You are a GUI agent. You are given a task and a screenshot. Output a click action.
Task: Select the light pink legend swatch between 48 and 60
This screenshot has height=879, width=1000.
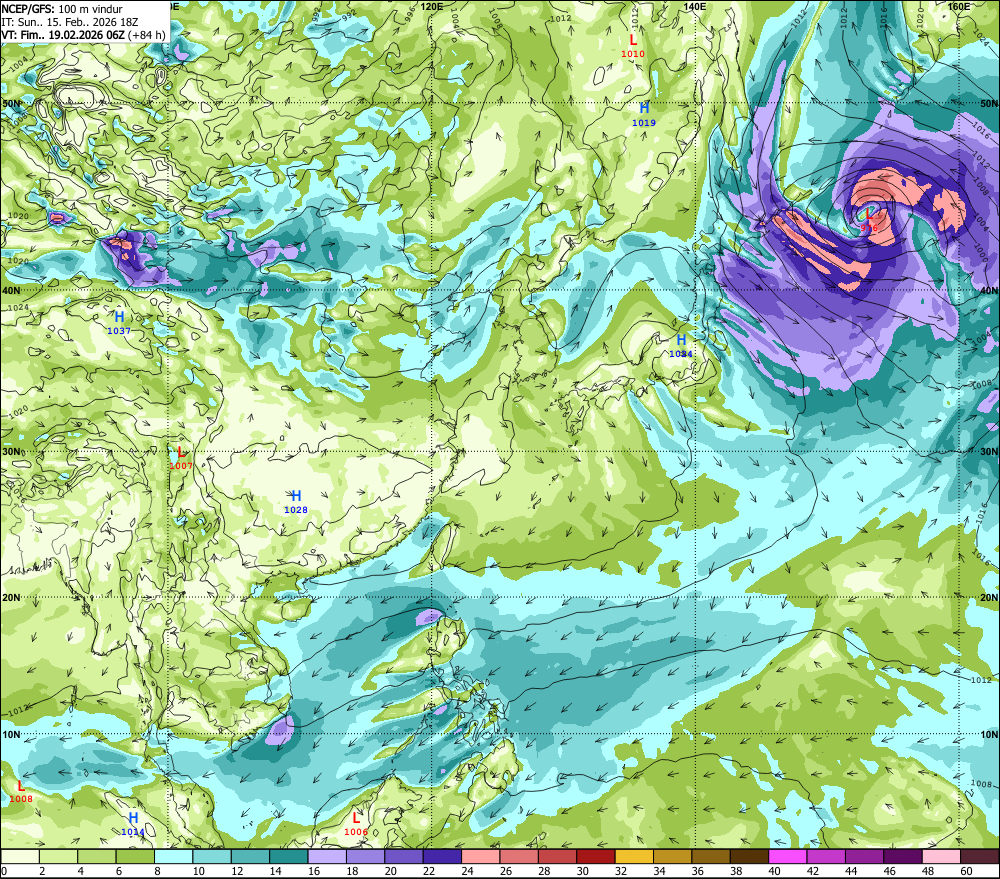pos(942,856)
